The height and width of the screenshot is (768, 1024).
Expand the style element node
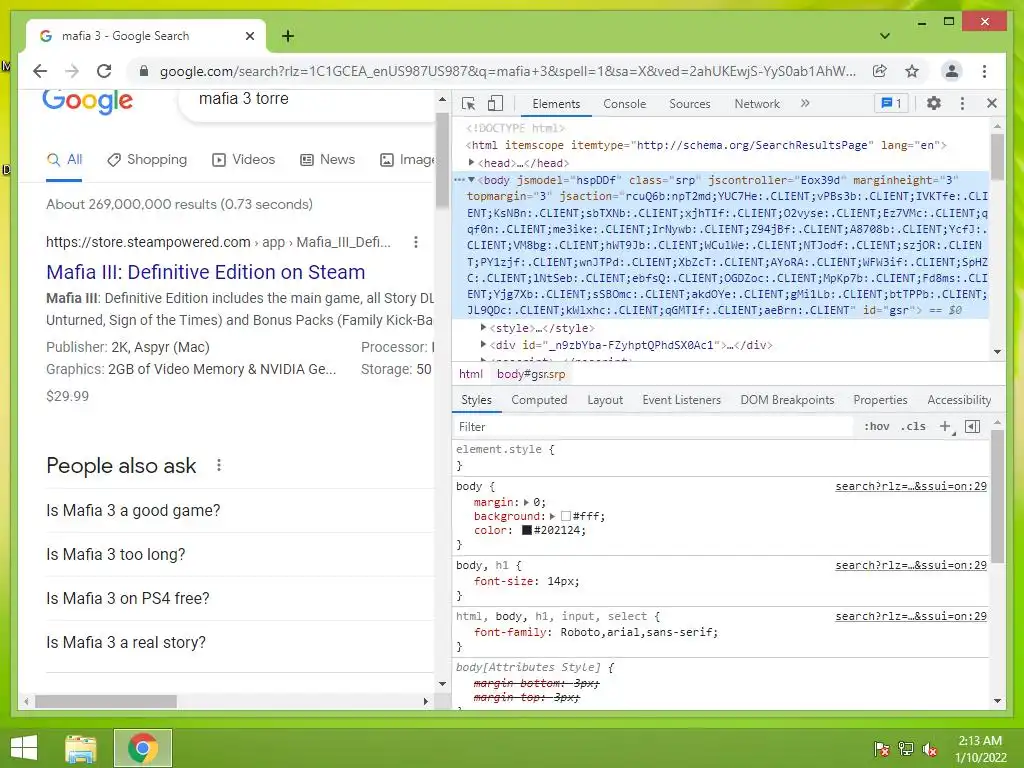coord(483,328)
